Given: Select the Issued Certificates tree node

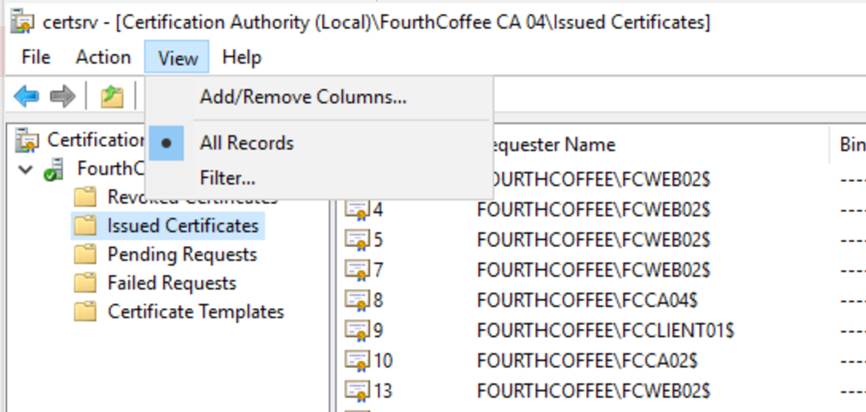Looking at the screenshot, I should tap(182, 226).
